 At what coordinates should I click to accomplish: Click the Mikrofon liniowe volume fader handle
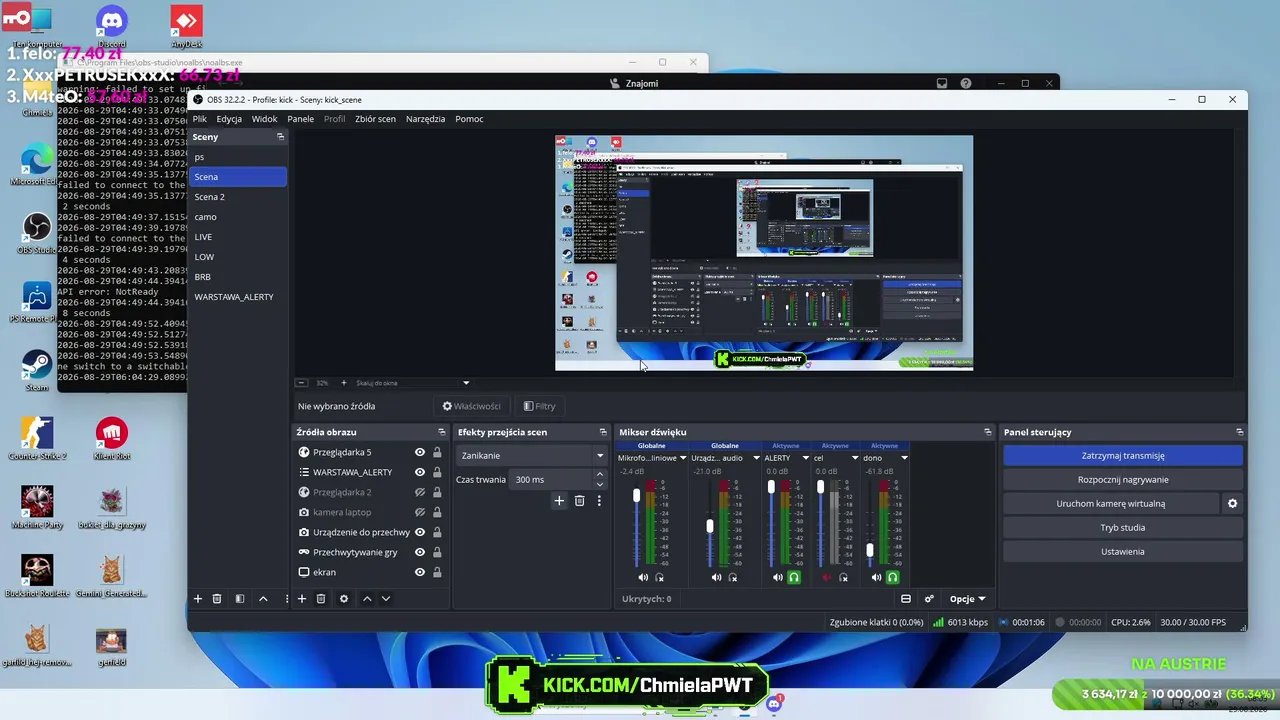coord(636,496)
